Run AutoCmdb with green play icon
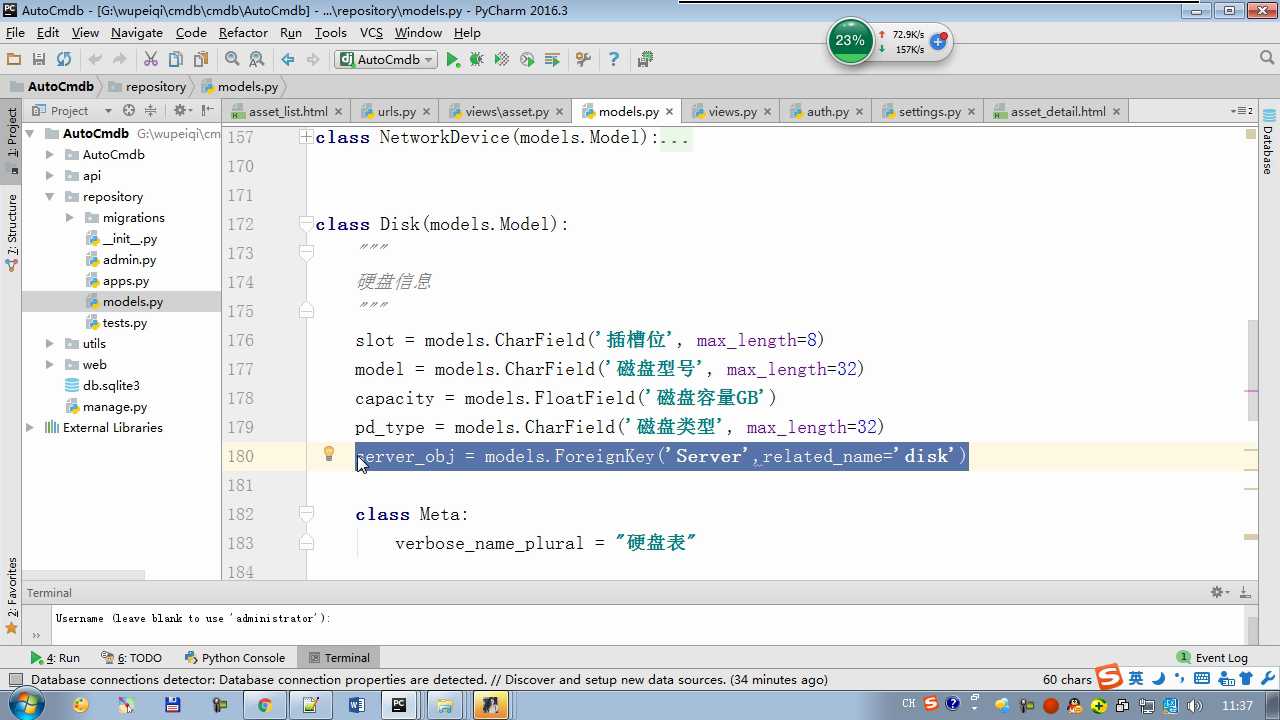Image resolution: width=1280 pixels, height=720 pixels. [x=453, y=60]
